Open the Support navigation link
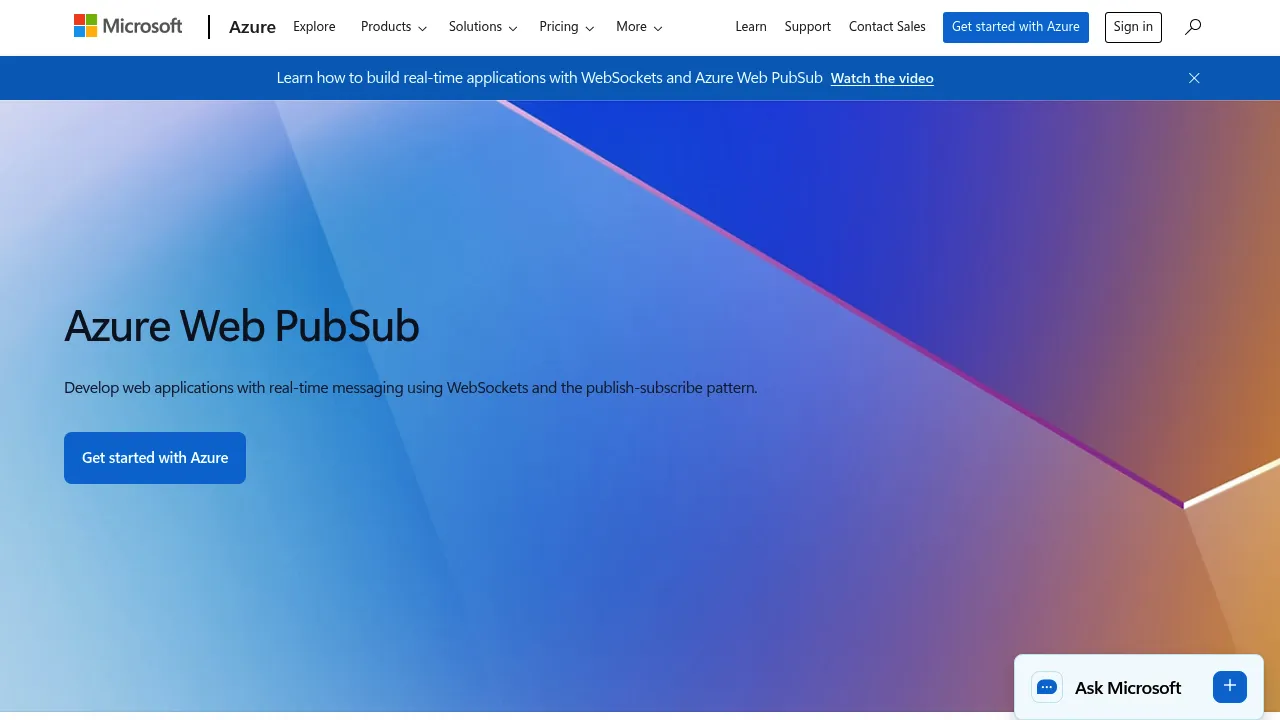1280x720 pixels. (x=808, y=27)
